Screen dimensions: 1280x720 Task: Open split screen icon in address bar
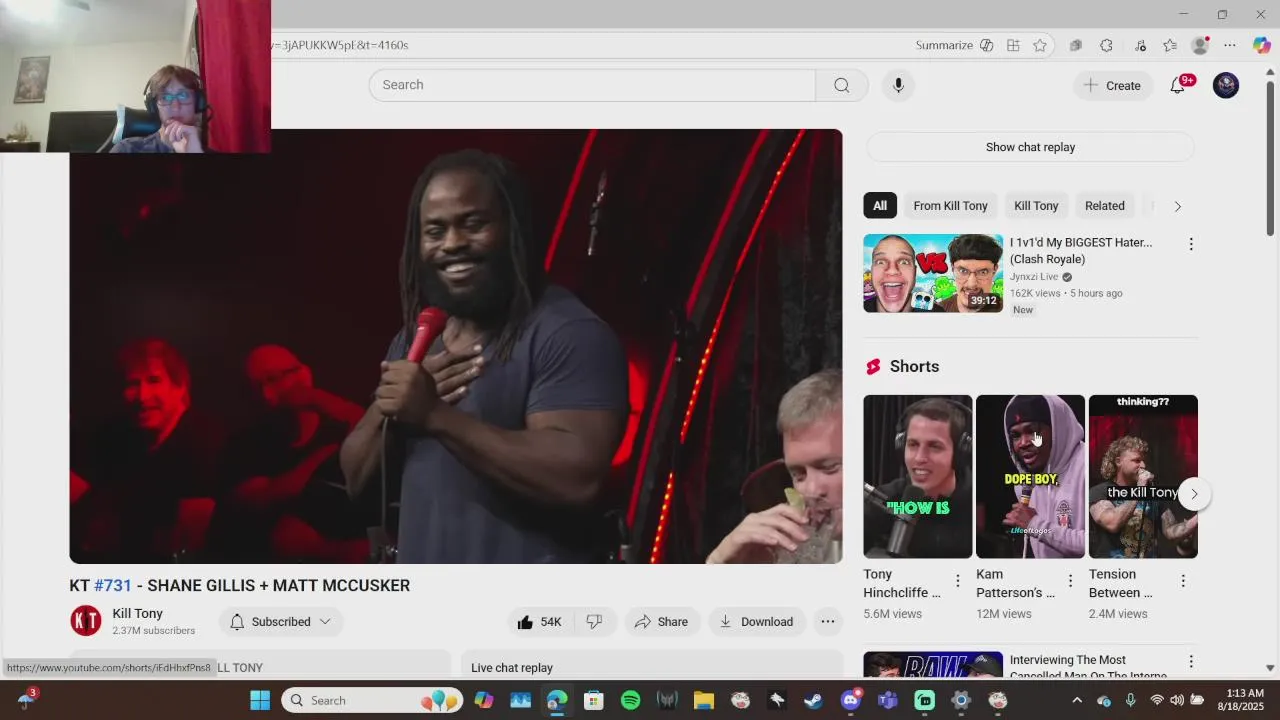click(x=1013, y=45)
